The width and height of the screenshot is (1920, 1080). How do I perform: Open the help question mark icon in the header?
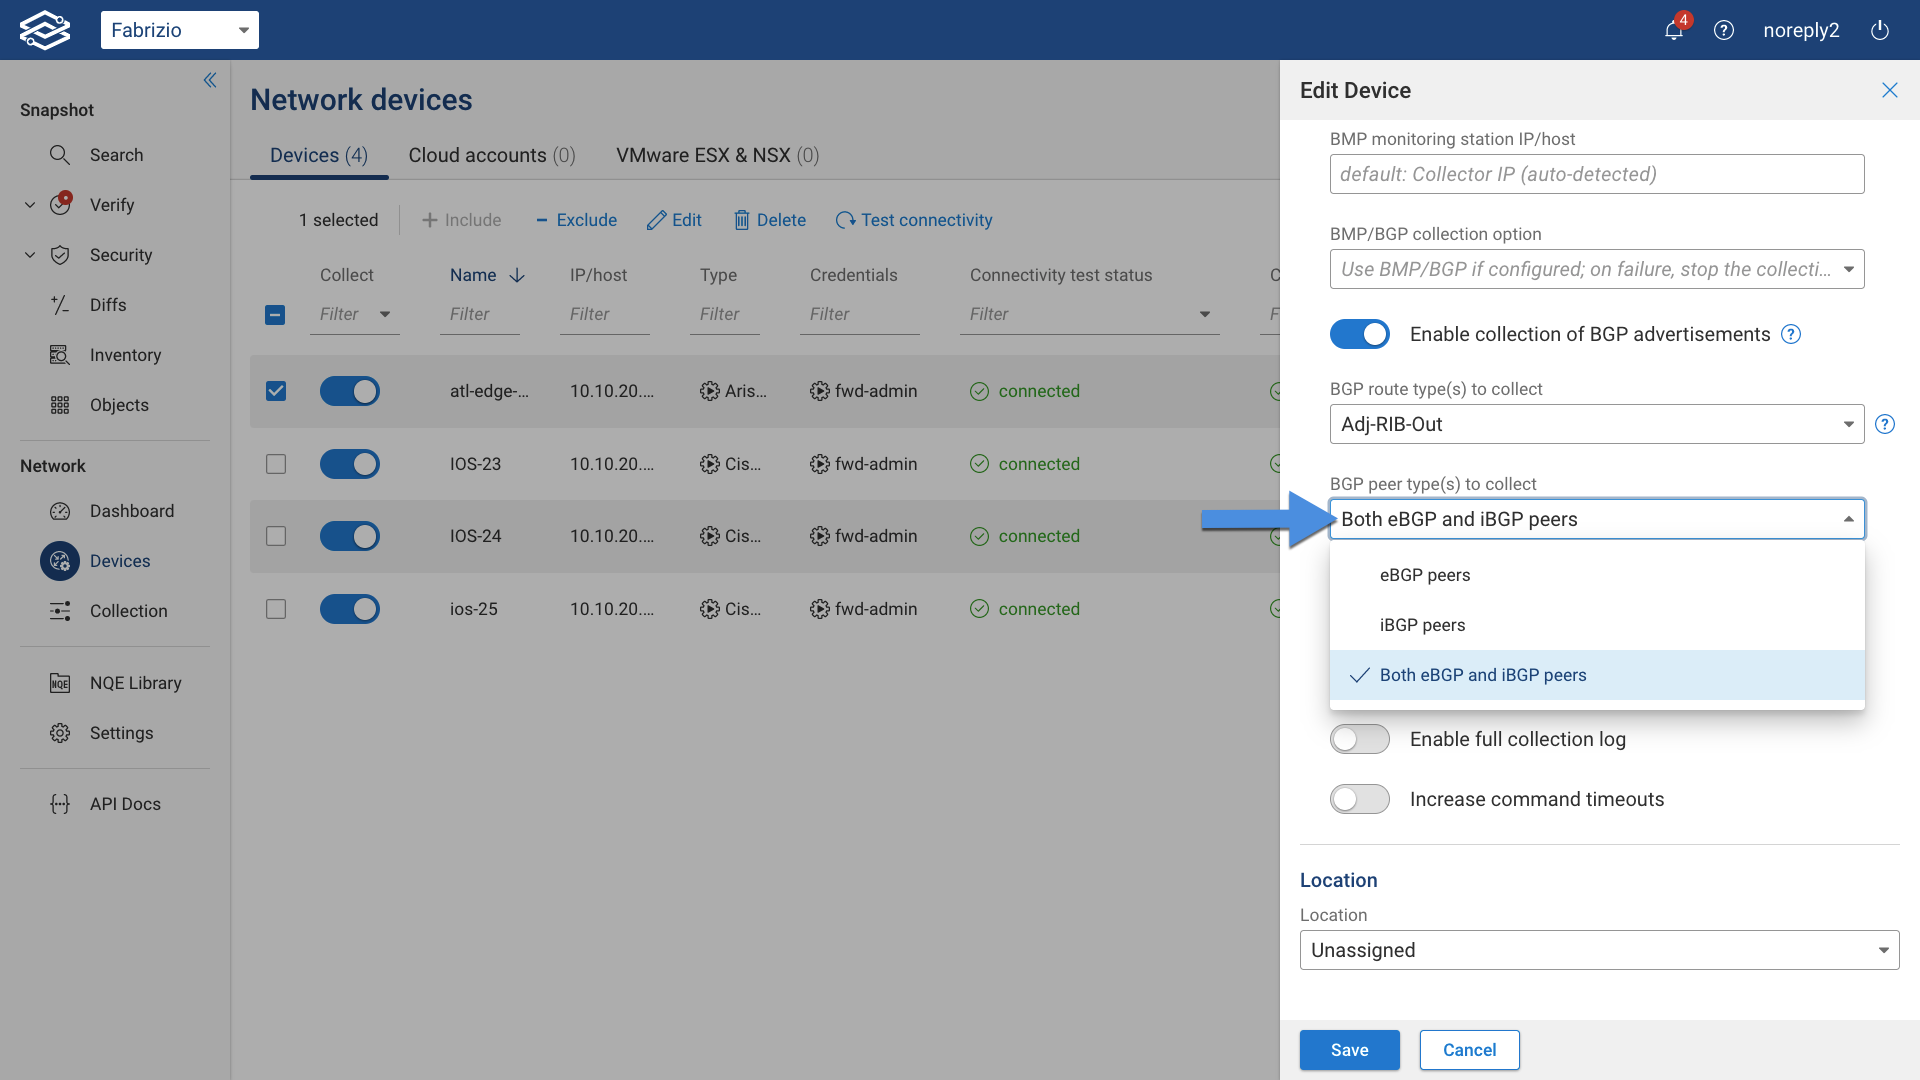click(x=1723, y=30)
